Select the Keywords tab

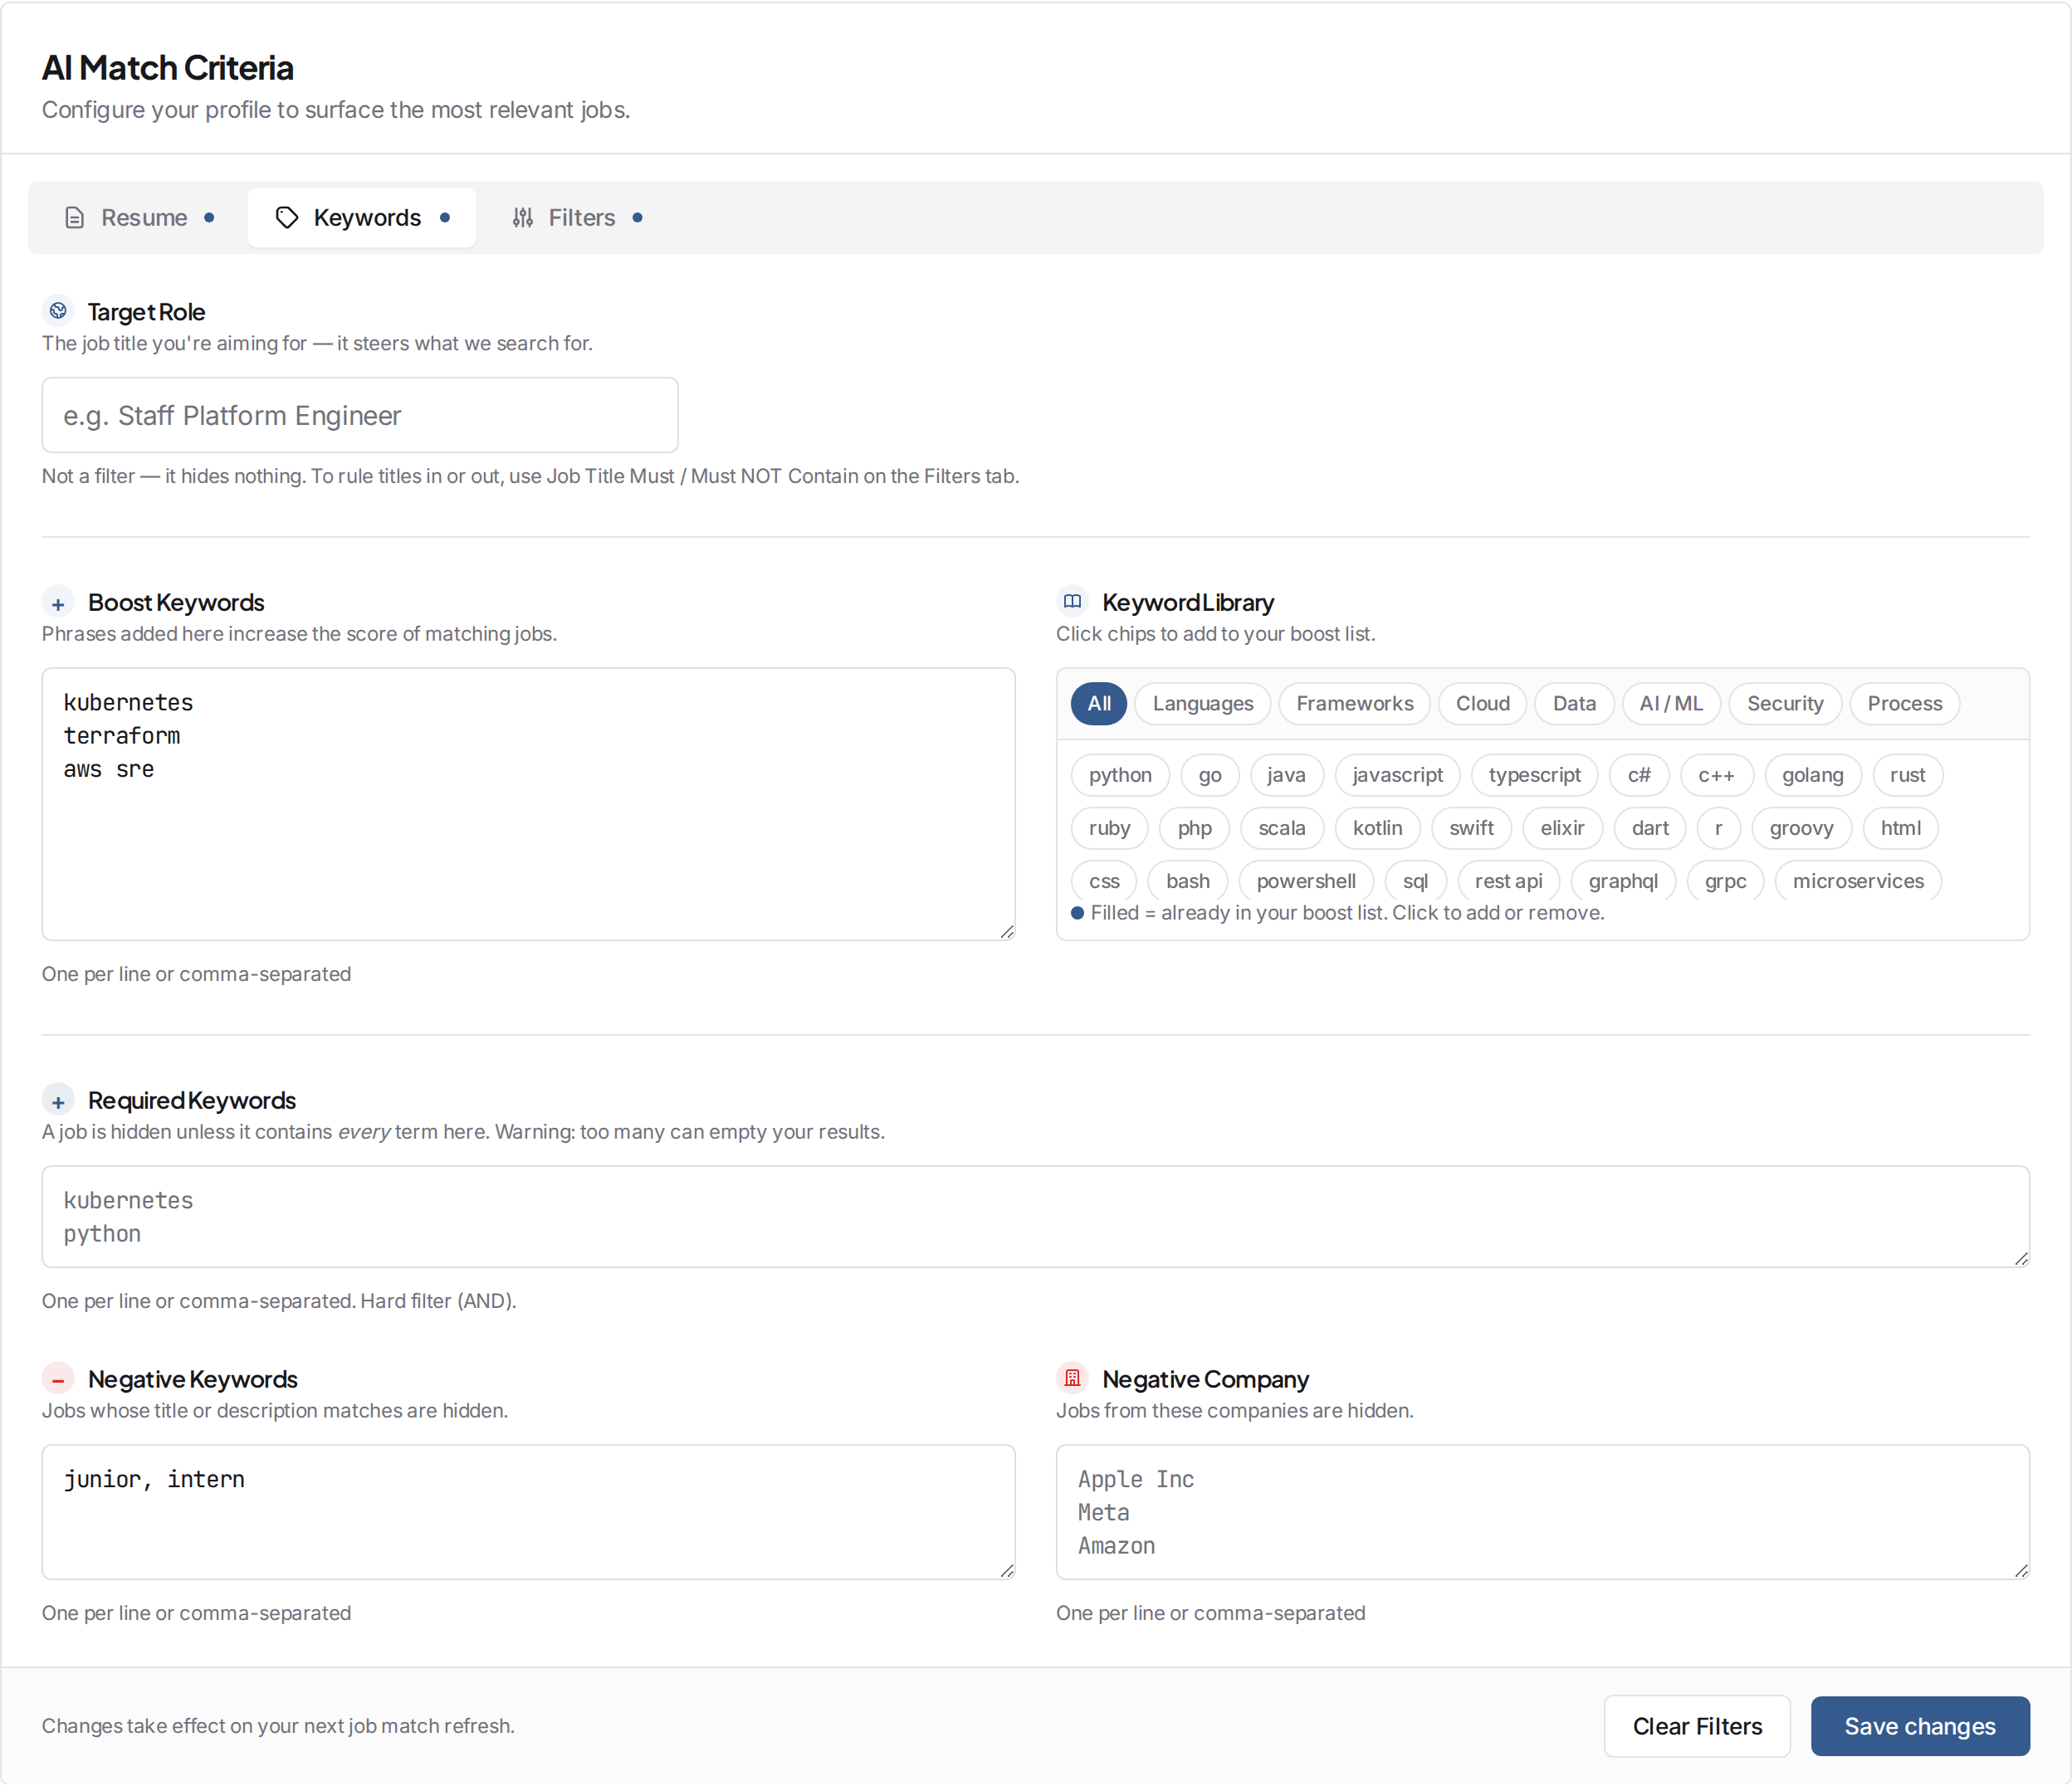click(x=362, y=218)
